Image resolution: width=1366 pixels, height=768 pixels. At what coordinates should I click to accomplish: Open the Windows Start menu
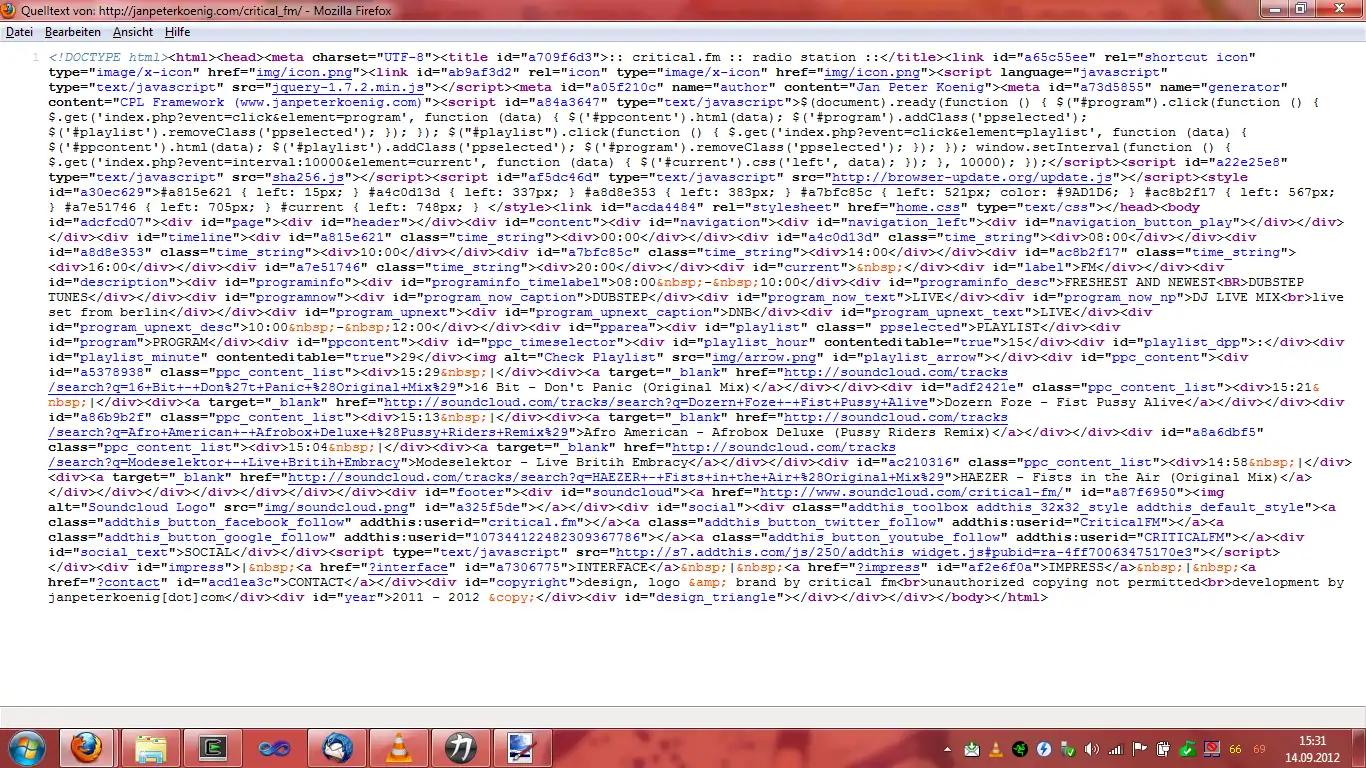tap(27, 747)
